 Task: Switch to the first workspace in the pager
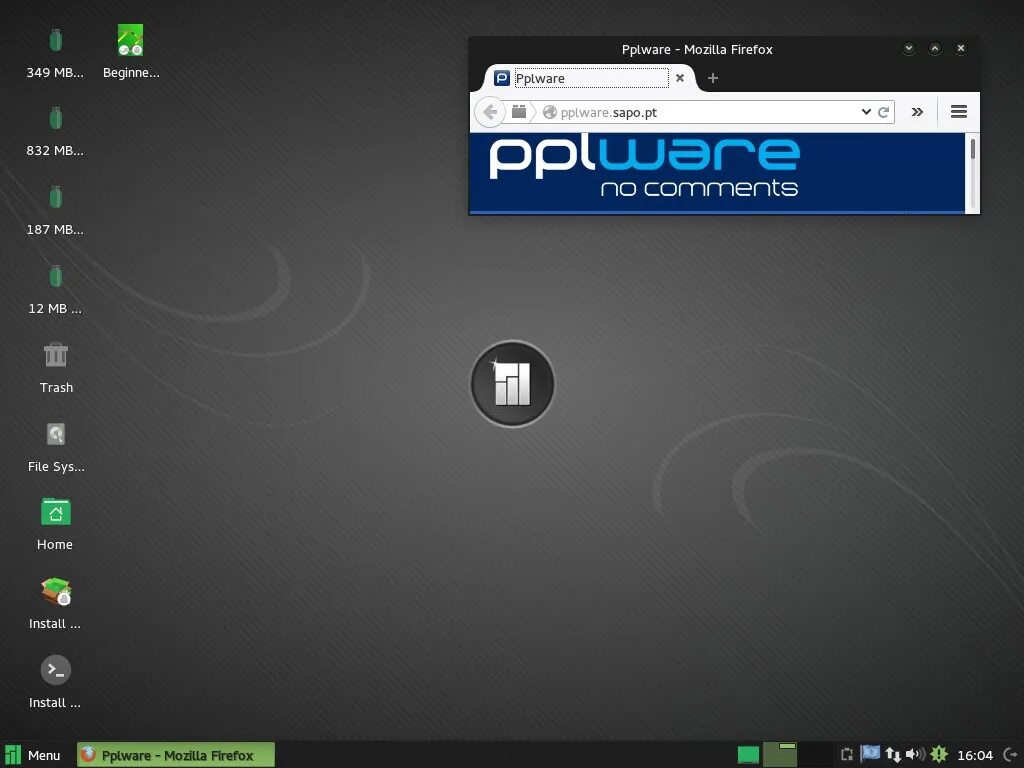click(x=780, y=755)
